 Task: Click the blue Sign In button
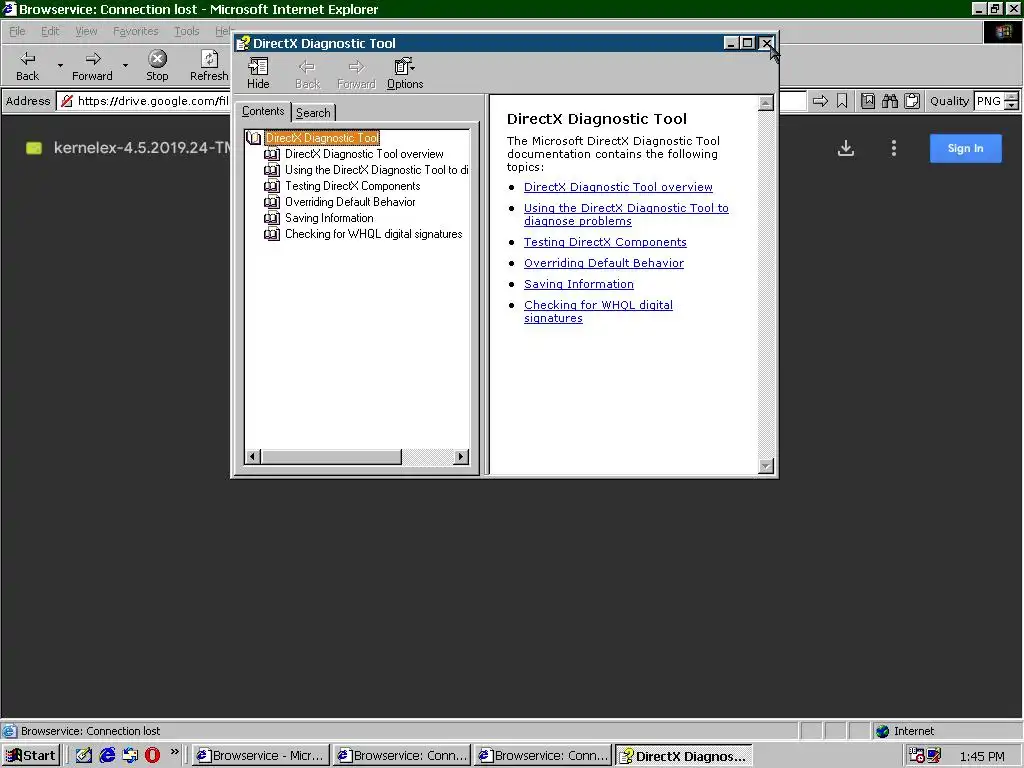(x=965, y=148)
